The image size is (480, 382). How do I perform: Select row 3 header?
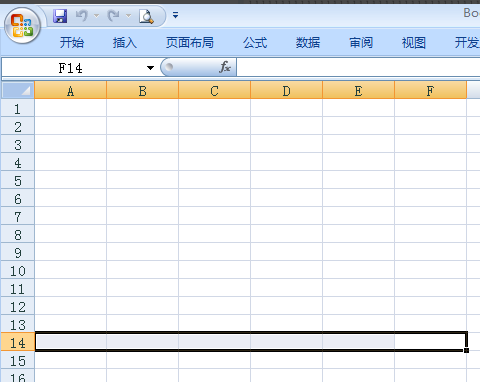coord(18,145)
